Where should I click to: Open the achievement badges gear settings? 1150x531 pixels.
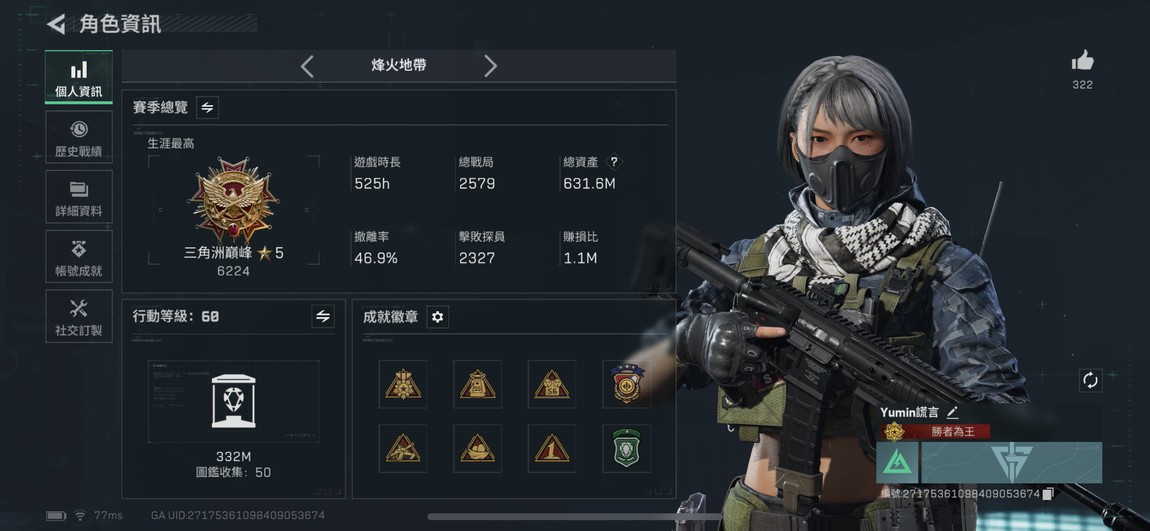tap(438, 317)
